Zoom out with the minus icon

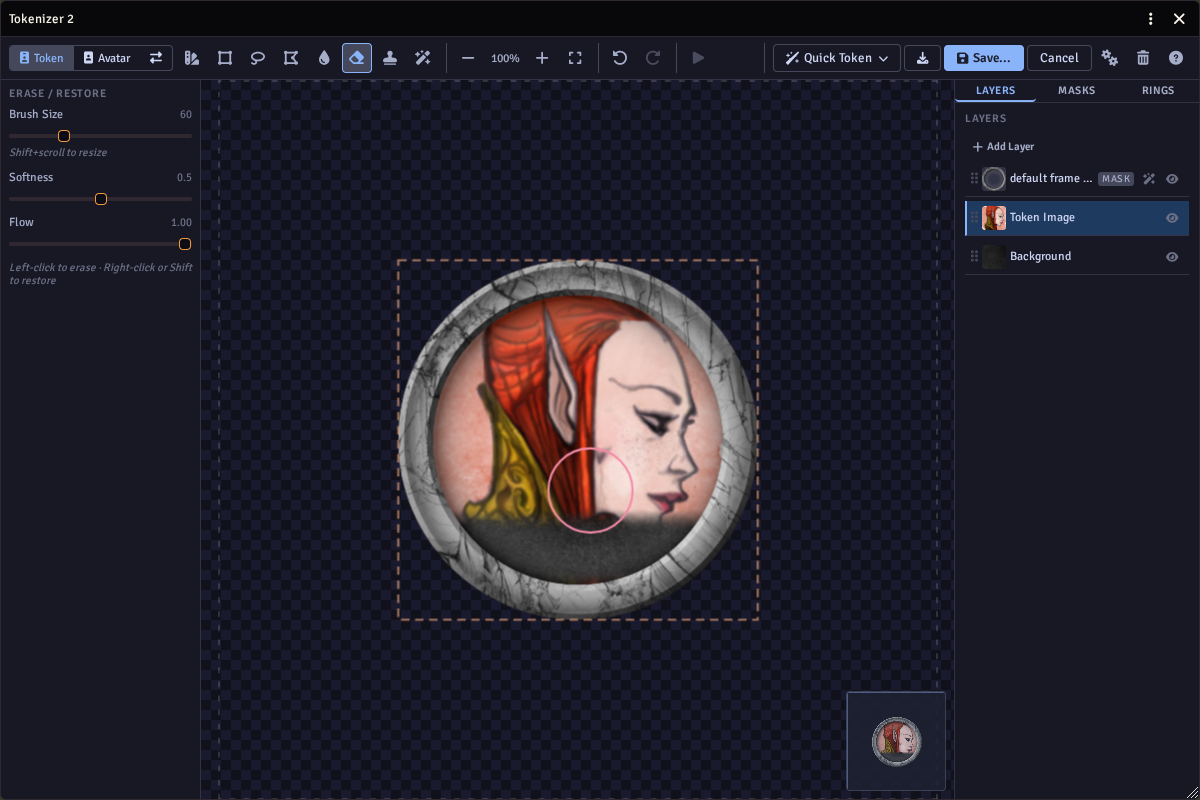point(468,58)
